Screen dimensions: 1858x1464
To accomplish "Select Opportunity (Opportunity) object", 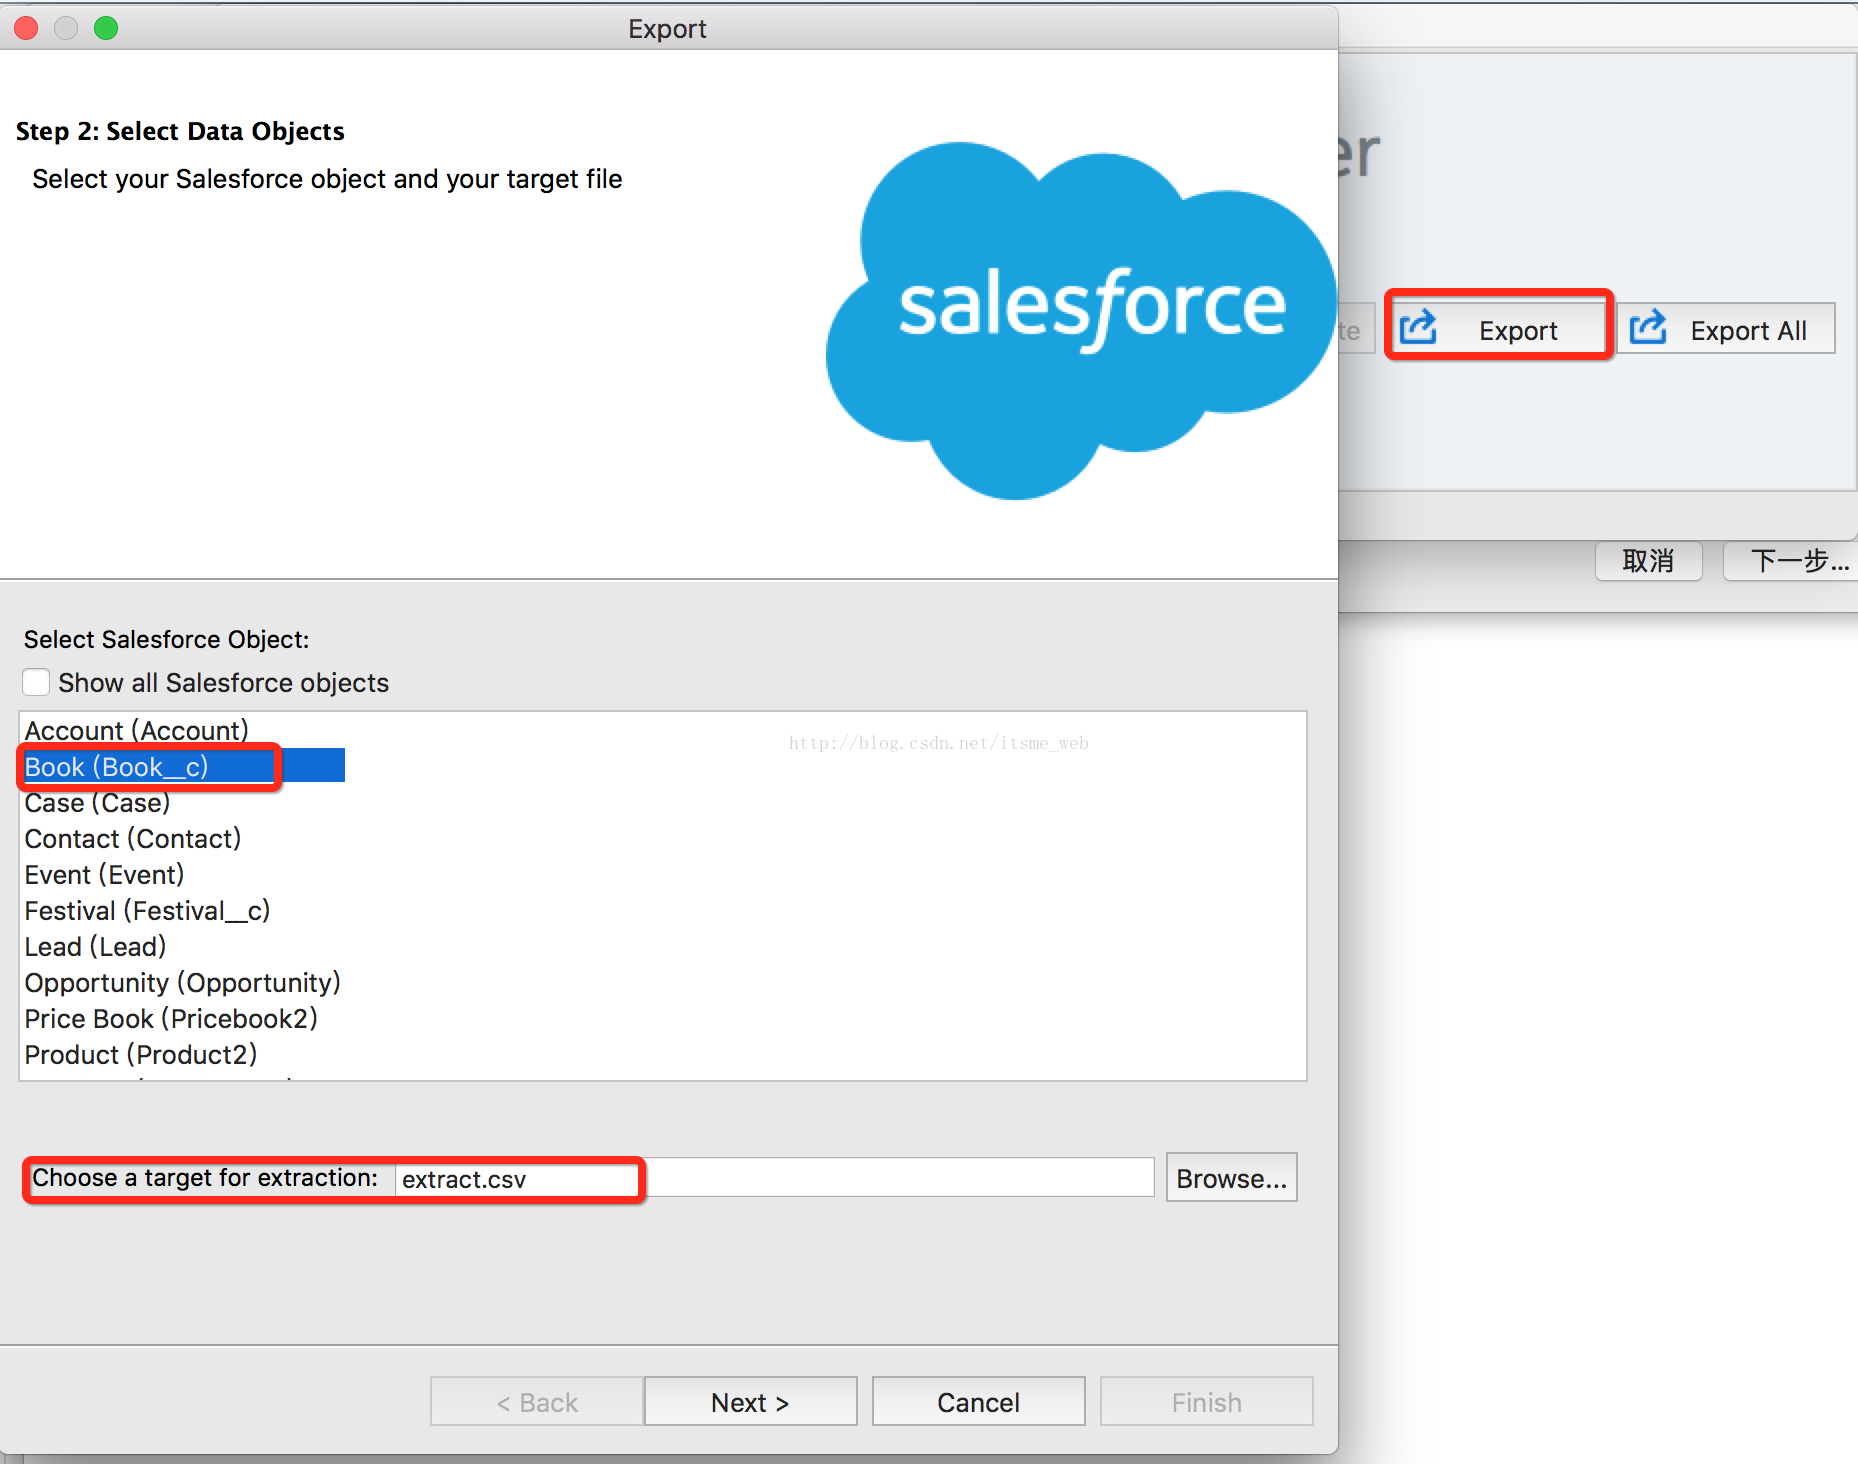I will click(182, 982).
